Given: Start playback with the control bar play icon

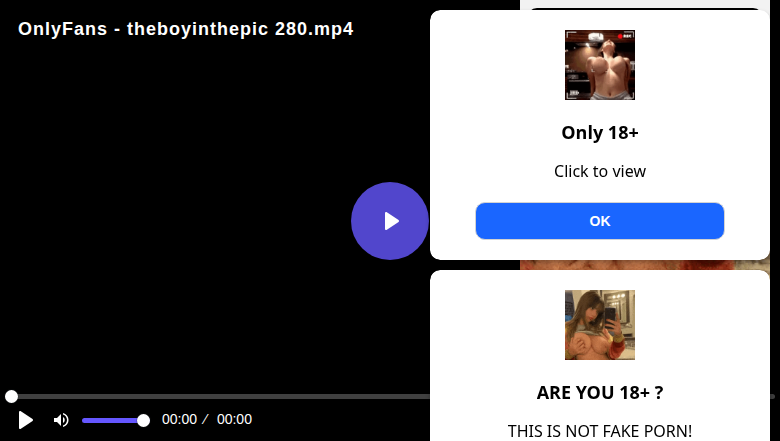Looking at the screenshot, I should [25, 420].
